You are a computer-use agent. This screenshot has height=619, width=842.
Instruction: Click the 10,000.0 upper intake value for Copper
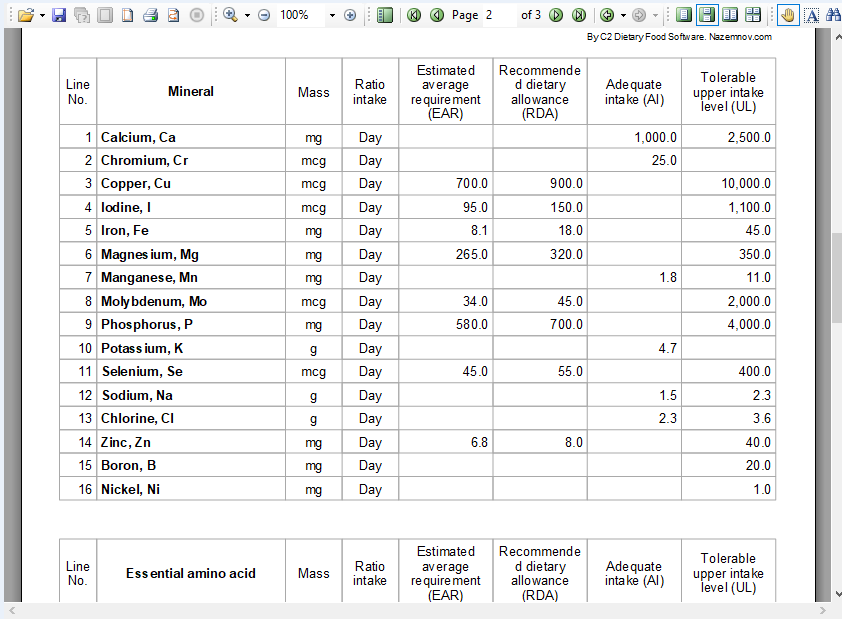tap(746, 184)
